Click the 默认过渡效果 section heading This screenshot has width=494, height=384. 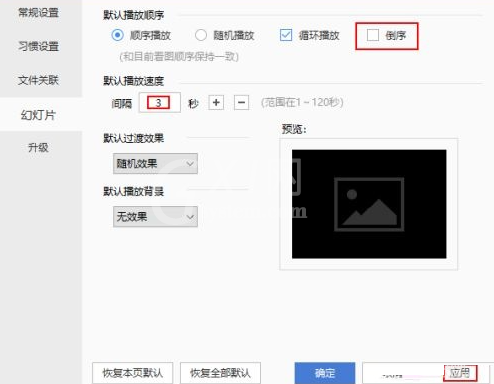pos(134,138)
